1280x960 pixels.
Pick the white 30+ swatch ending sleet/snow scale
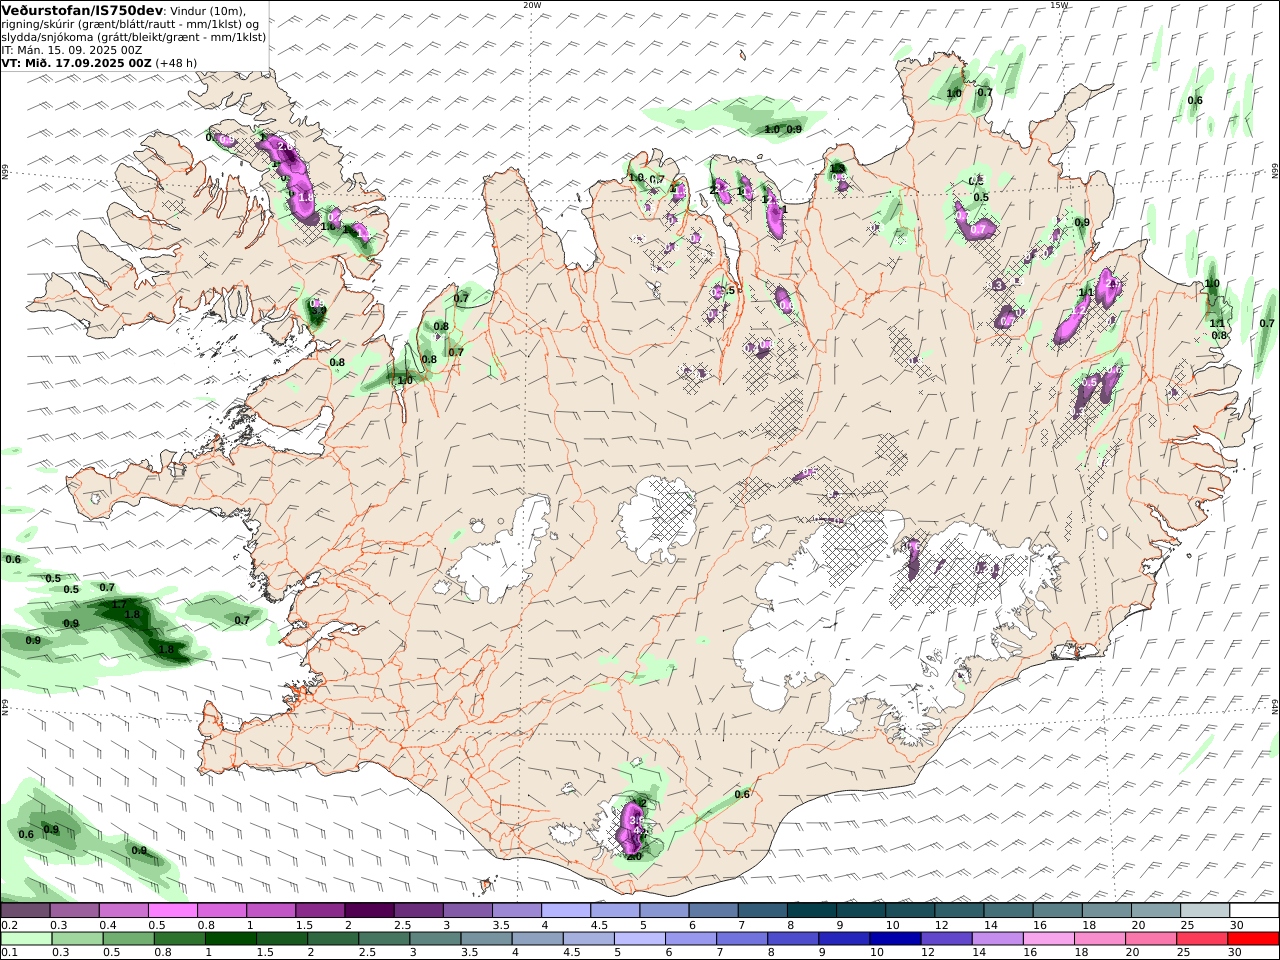1254,910
